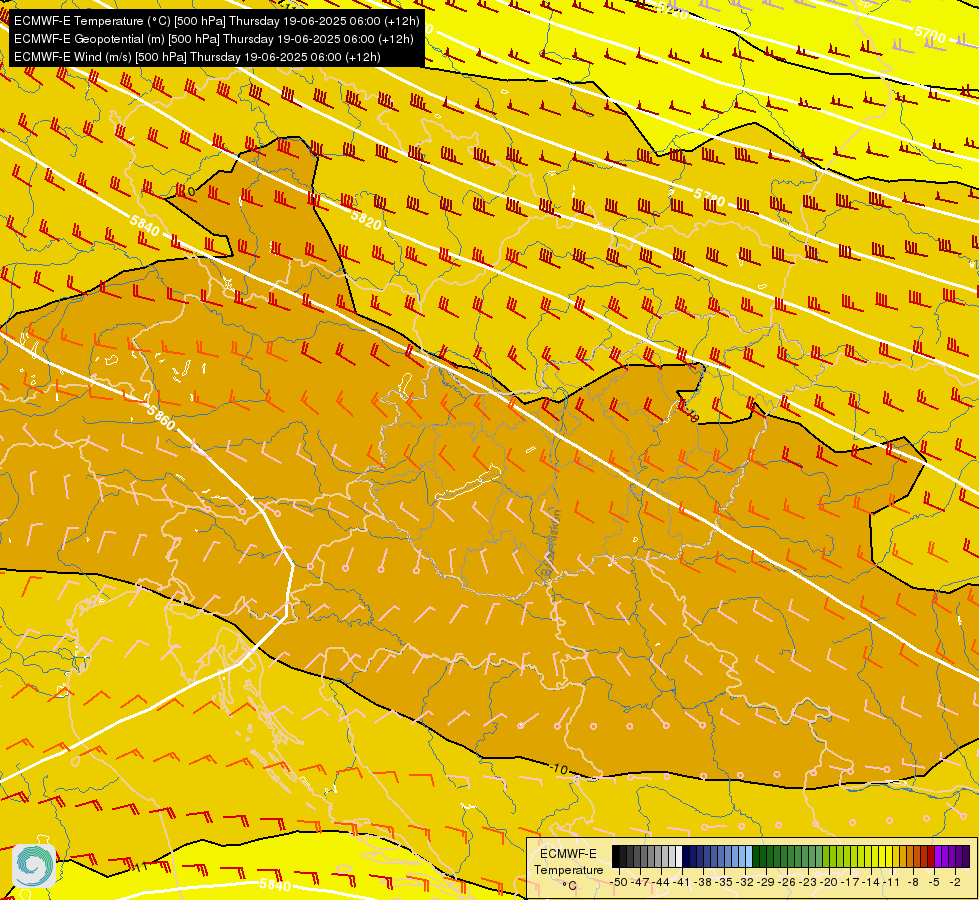The width and height of the screenshot is (979, 900).
Task: Pick the lightest blue swatch above -32
Action: click(x=749, y=856)
